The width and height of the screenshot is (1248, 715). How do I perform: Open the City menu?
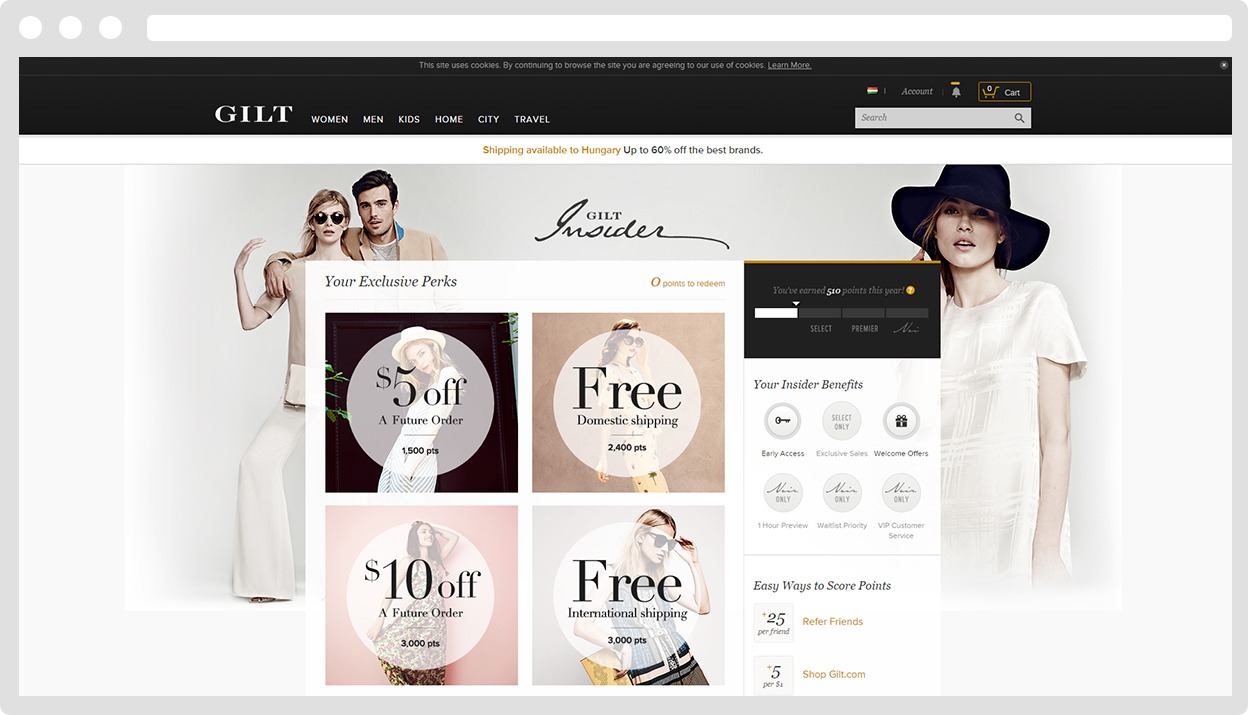488,119
